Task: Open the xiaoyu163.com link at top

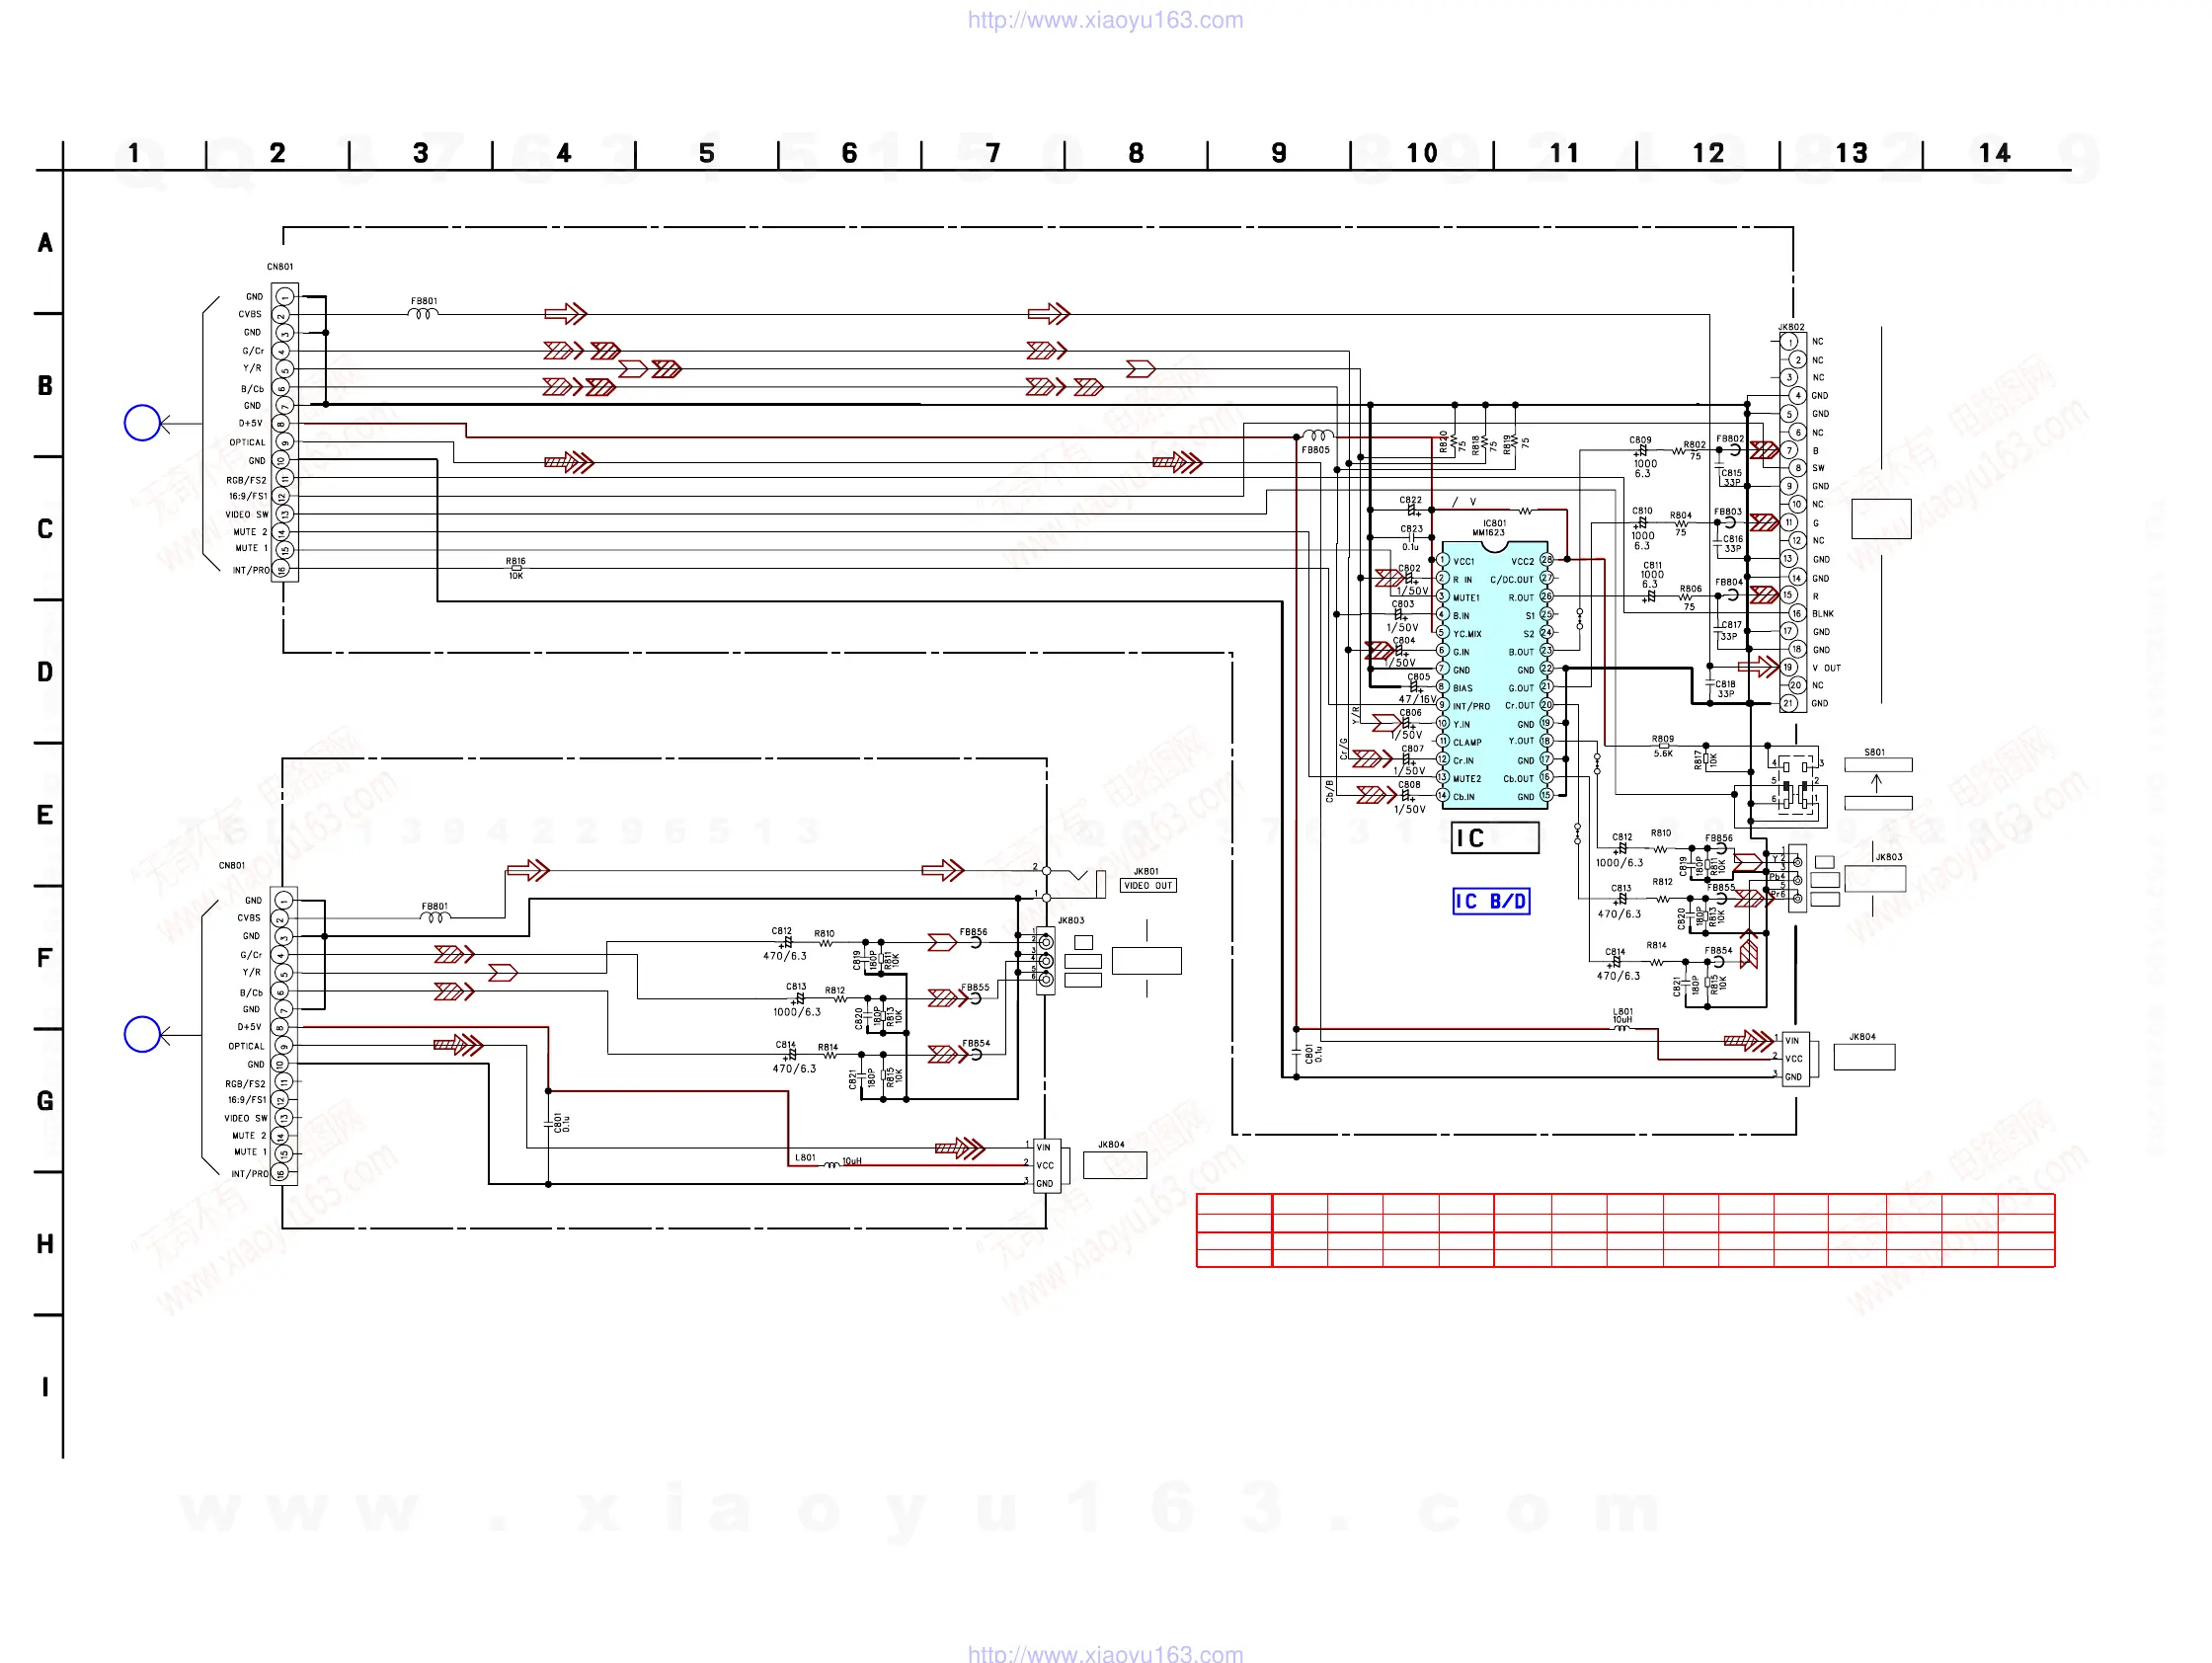Action: (x=1105, y=20)
